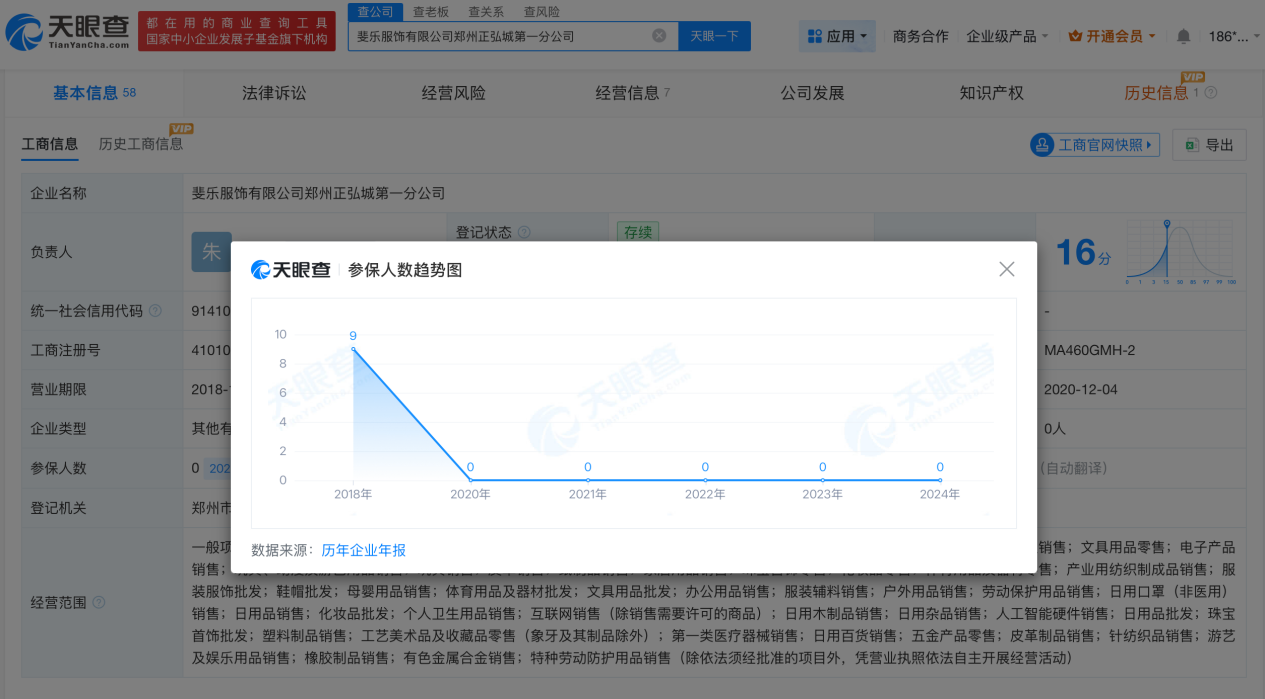Close the 参保人数趋势图 popup
The width and height of the screenshot is (1265, 699).
pos(1006,269)
